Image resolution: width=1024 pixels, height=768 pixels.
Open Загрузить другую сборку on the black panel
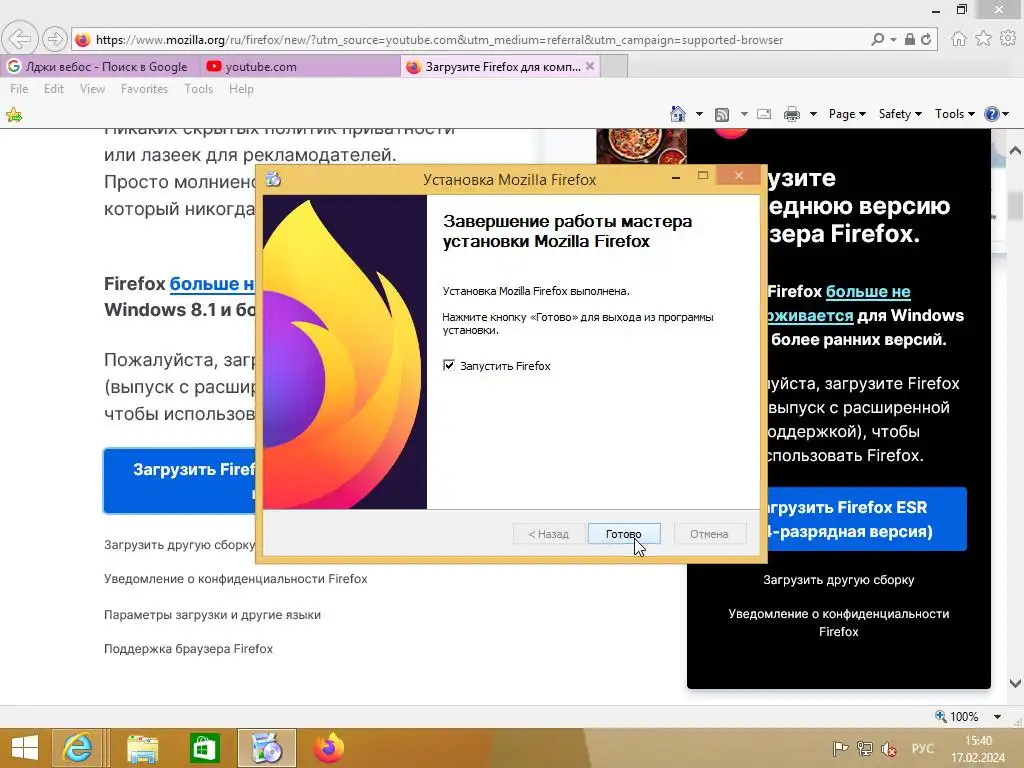tap(839, 580)
